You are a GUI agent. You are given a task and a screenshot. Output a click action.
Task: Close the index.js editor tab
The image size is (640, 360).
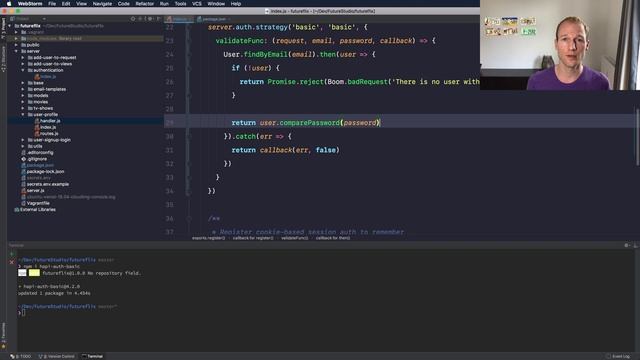point(191,19)
